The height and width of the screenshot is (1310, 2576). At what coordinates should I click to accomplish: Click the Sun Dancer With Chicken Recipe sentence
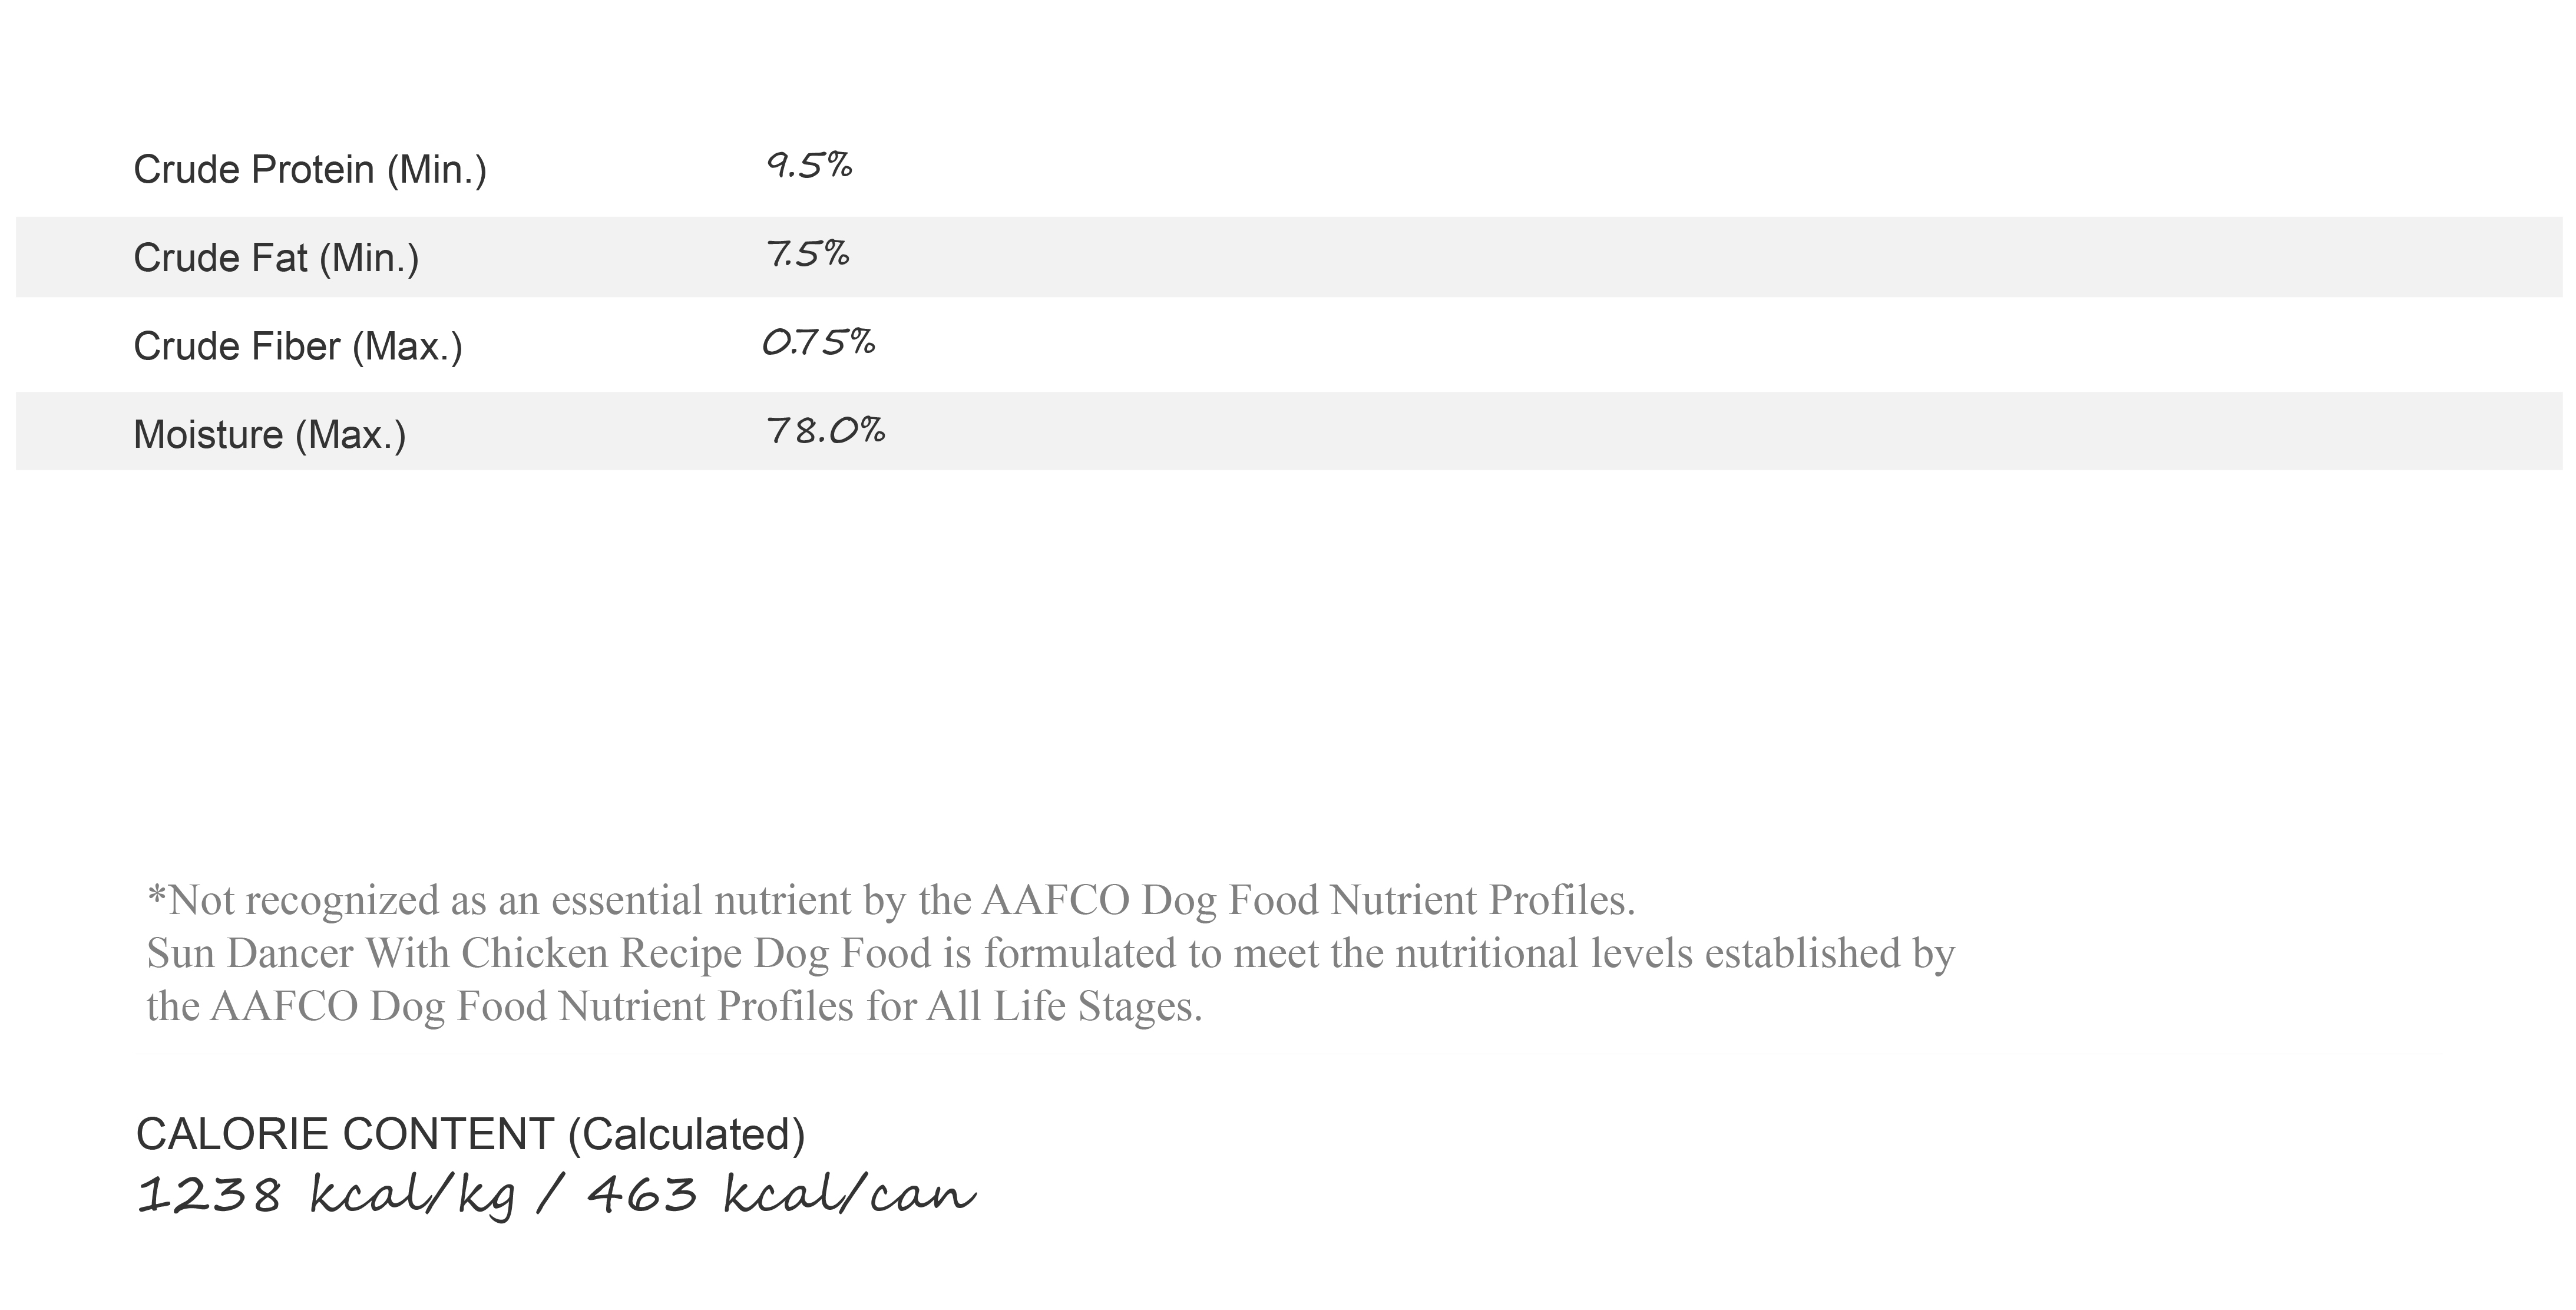click(x=1051, y=953)
